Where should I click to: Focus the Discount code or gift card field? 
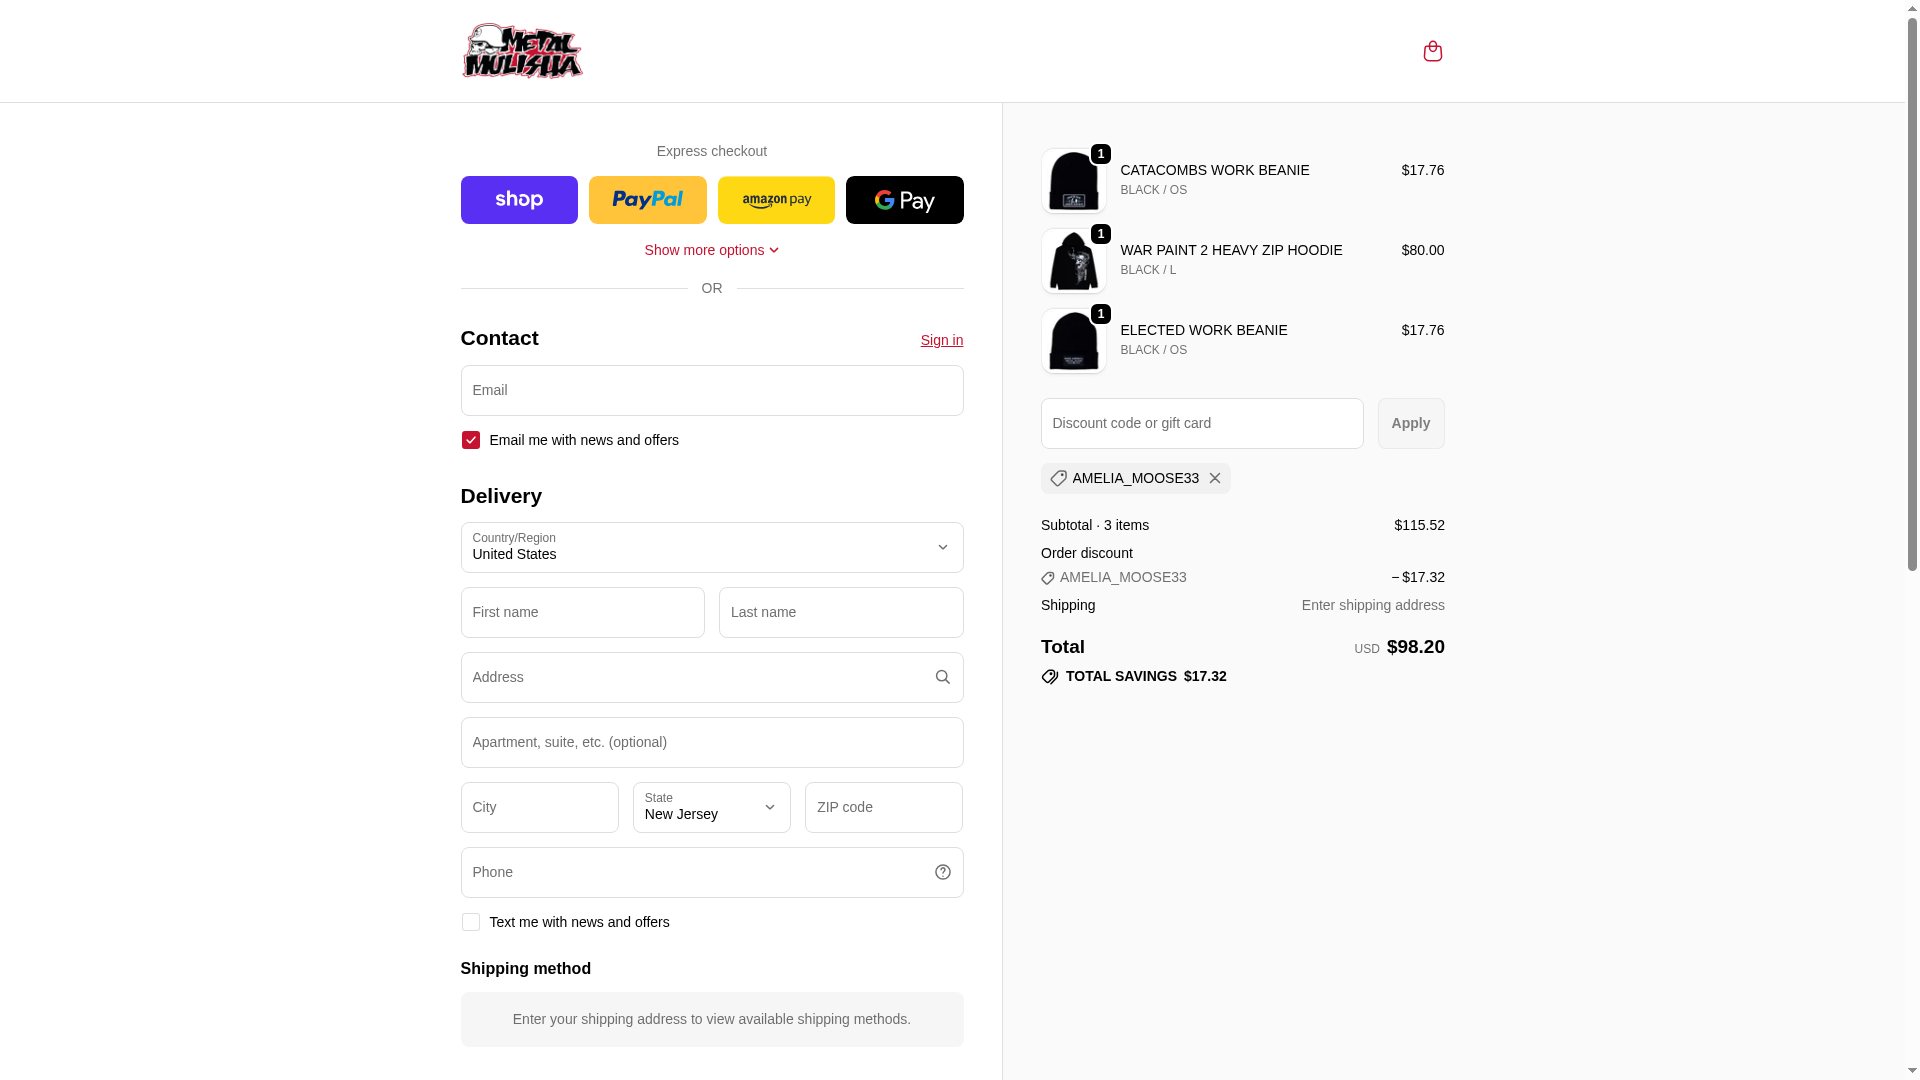click(x=1202, y=423)
